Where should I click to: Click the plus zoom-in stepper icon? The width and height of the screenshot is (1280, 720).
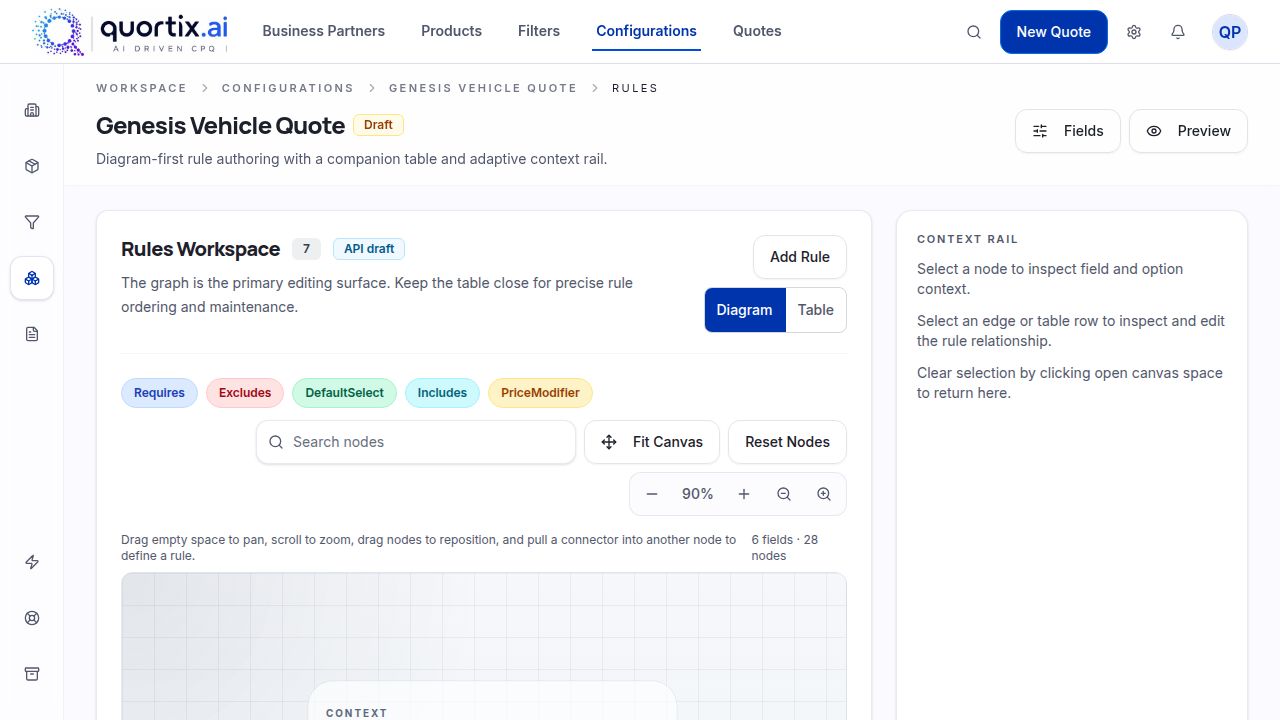pos(744,494)
